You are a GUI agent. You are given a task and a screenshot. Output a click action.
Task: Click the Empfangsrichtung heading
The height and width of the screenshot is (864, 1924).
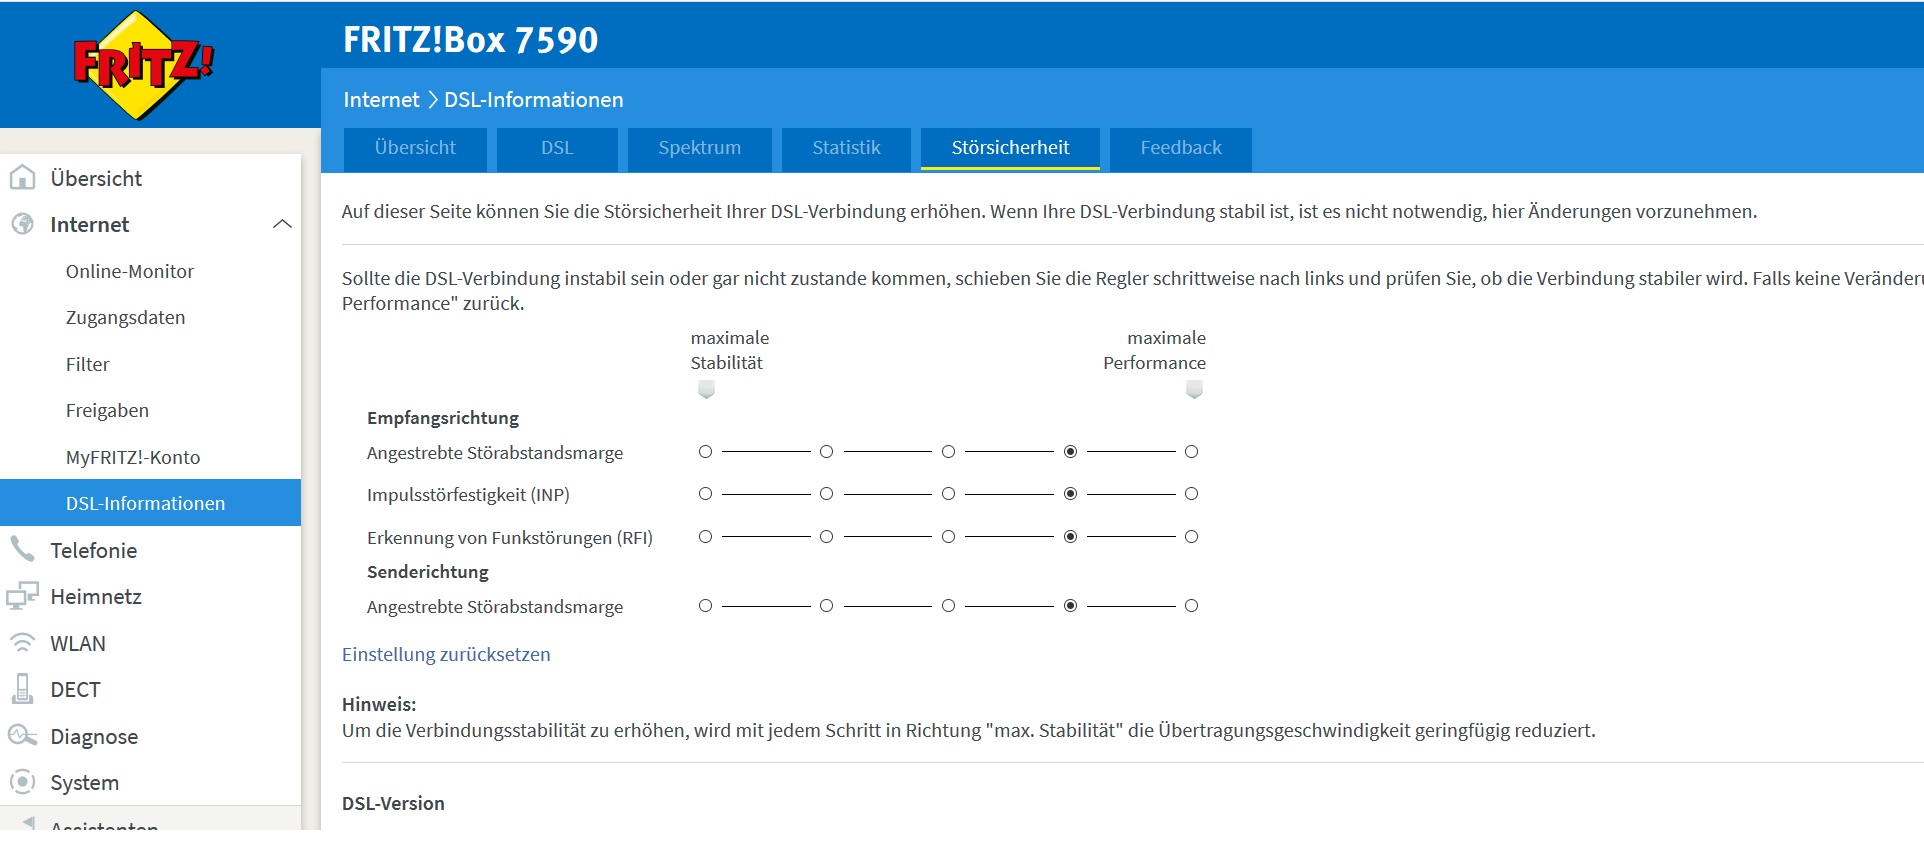[443, 418]
